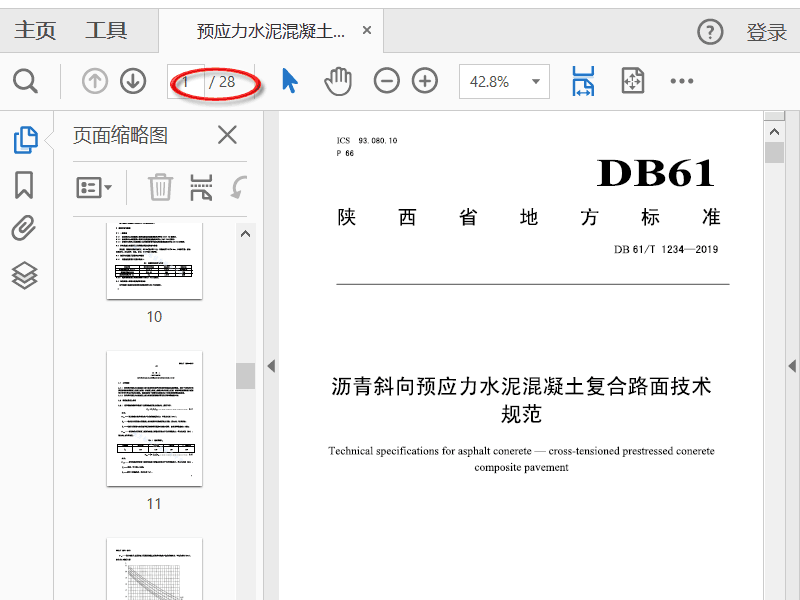
Task: Click the thumbnails panel scrollbar handle
Action: click(245, 376)
